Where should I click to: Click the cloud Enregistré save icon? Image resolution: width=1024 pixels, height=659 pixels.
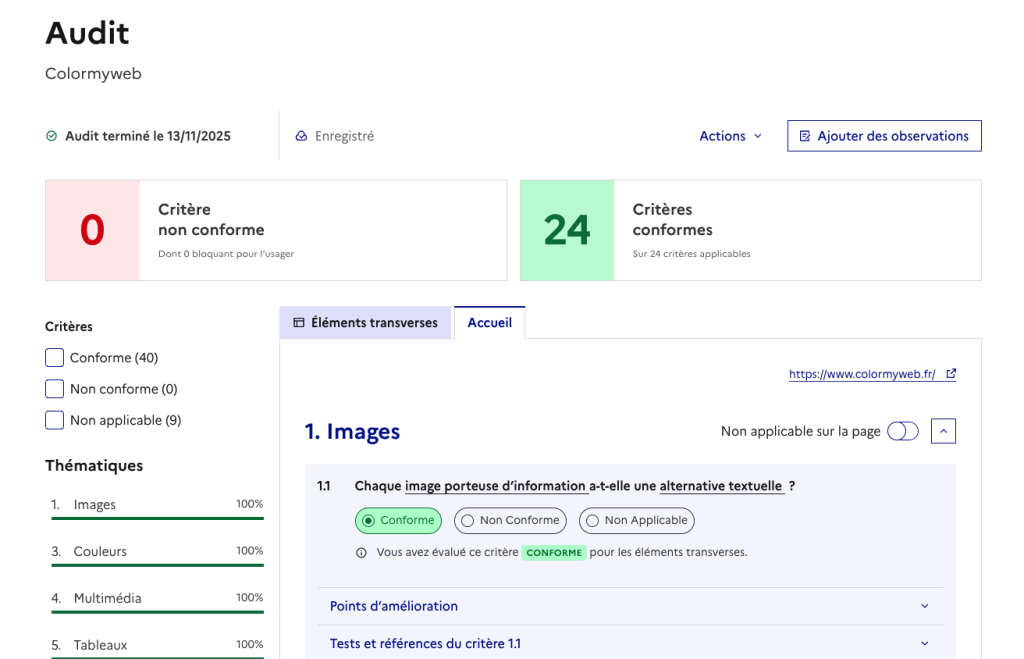coord(301,136)
